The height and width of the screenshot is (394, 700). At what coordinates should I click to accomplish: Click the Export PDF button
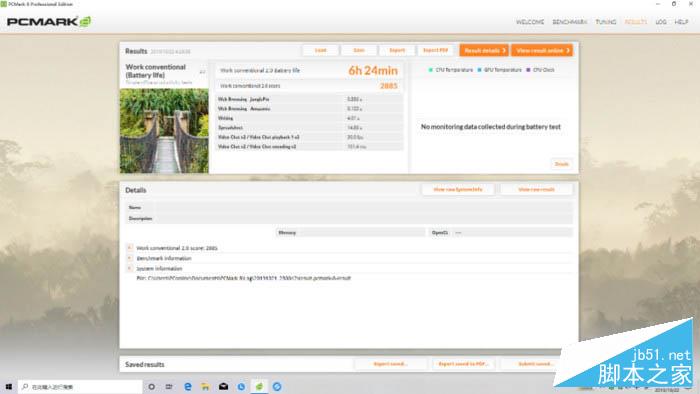point(435,50)
